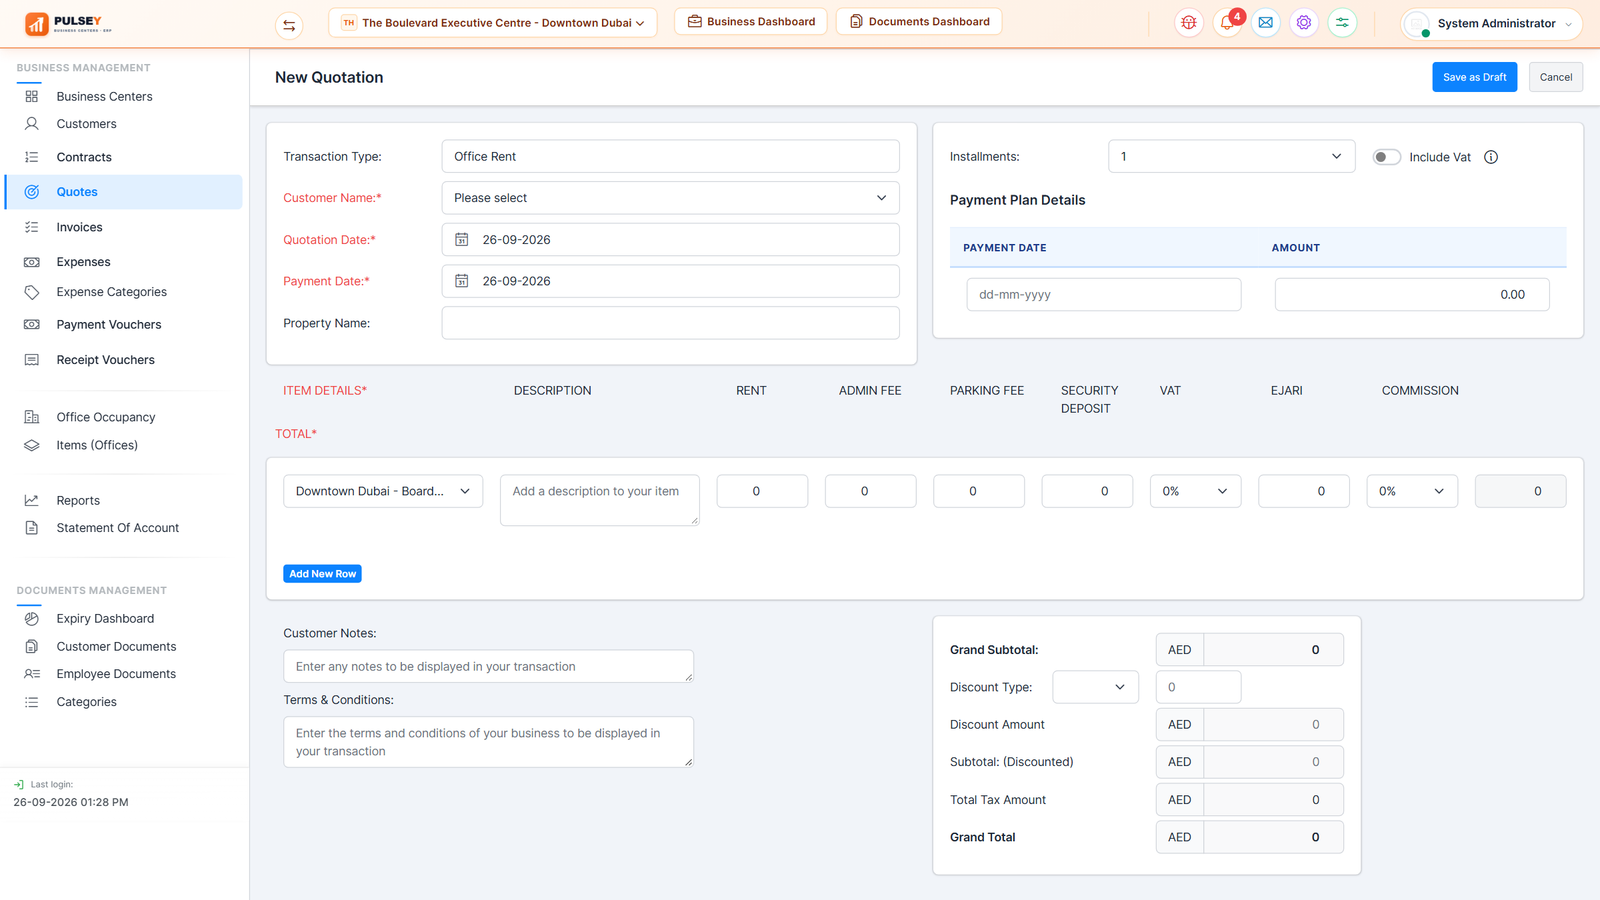Expand the Discount Type dropdown
This screenshot has width=1600, height=900.
point(1095,687)
